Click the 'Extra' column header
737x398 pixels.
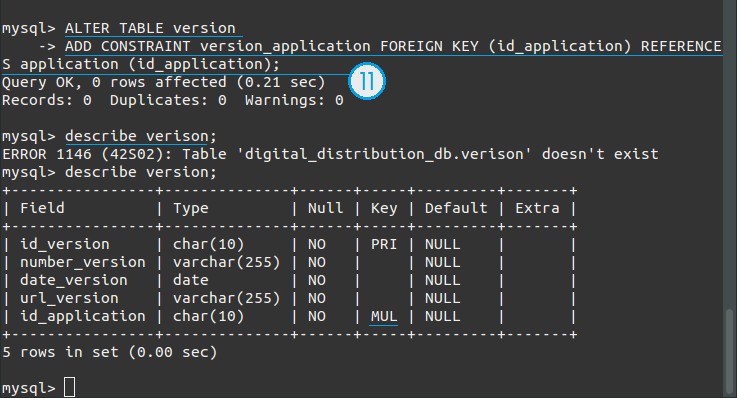point(537,208)
